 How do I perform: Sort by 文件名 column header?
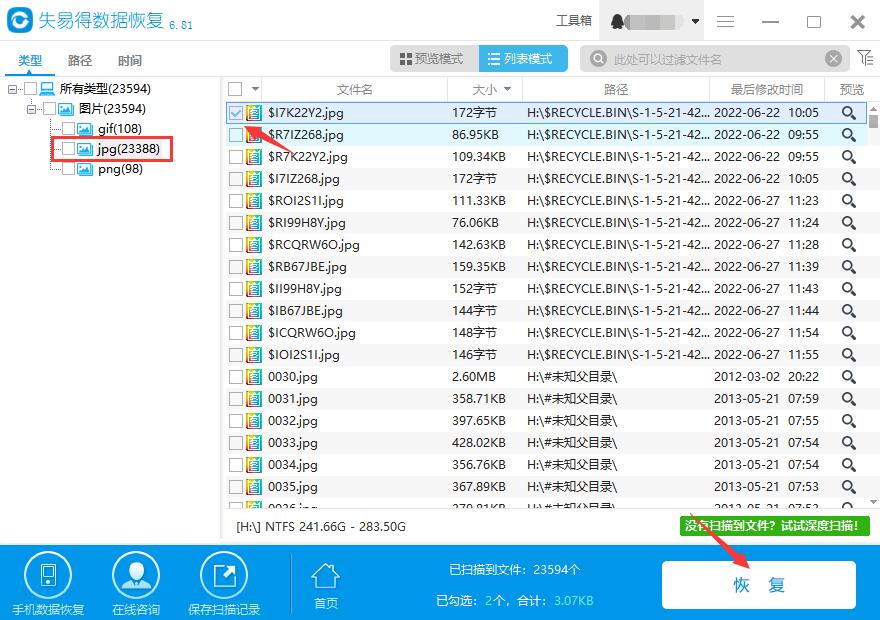tap(355, 89)
